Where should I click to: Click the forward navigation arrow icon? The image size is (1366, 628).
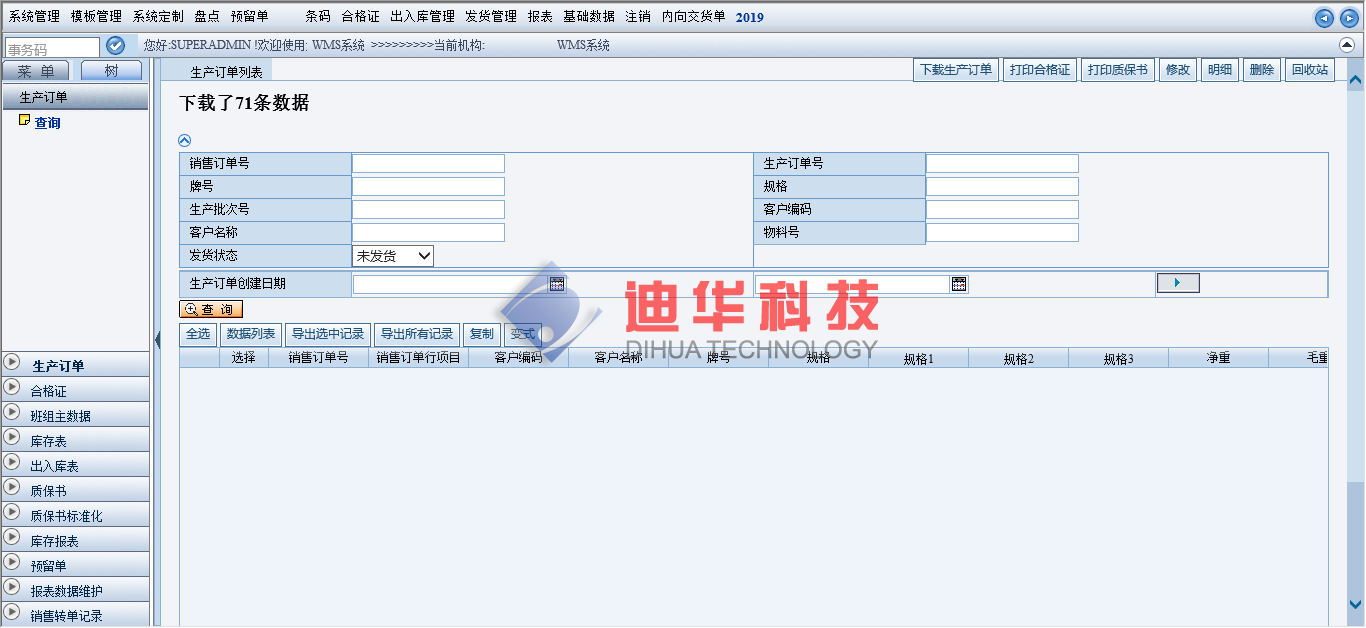coord(1348,17)
